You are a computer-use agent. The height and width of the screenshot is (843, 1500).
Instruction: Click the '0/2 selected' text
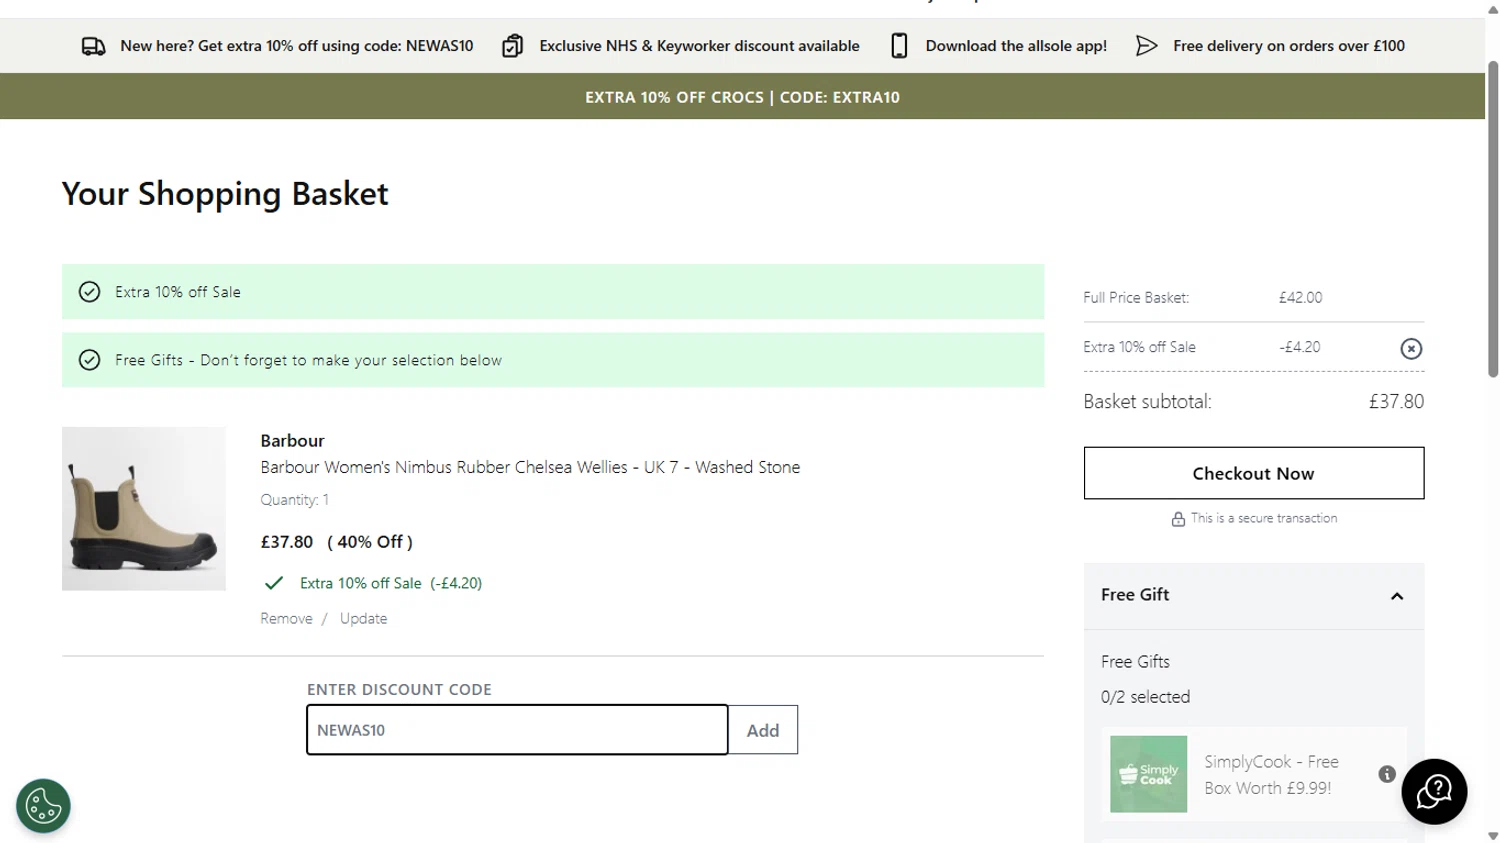tap(1145, 697)
